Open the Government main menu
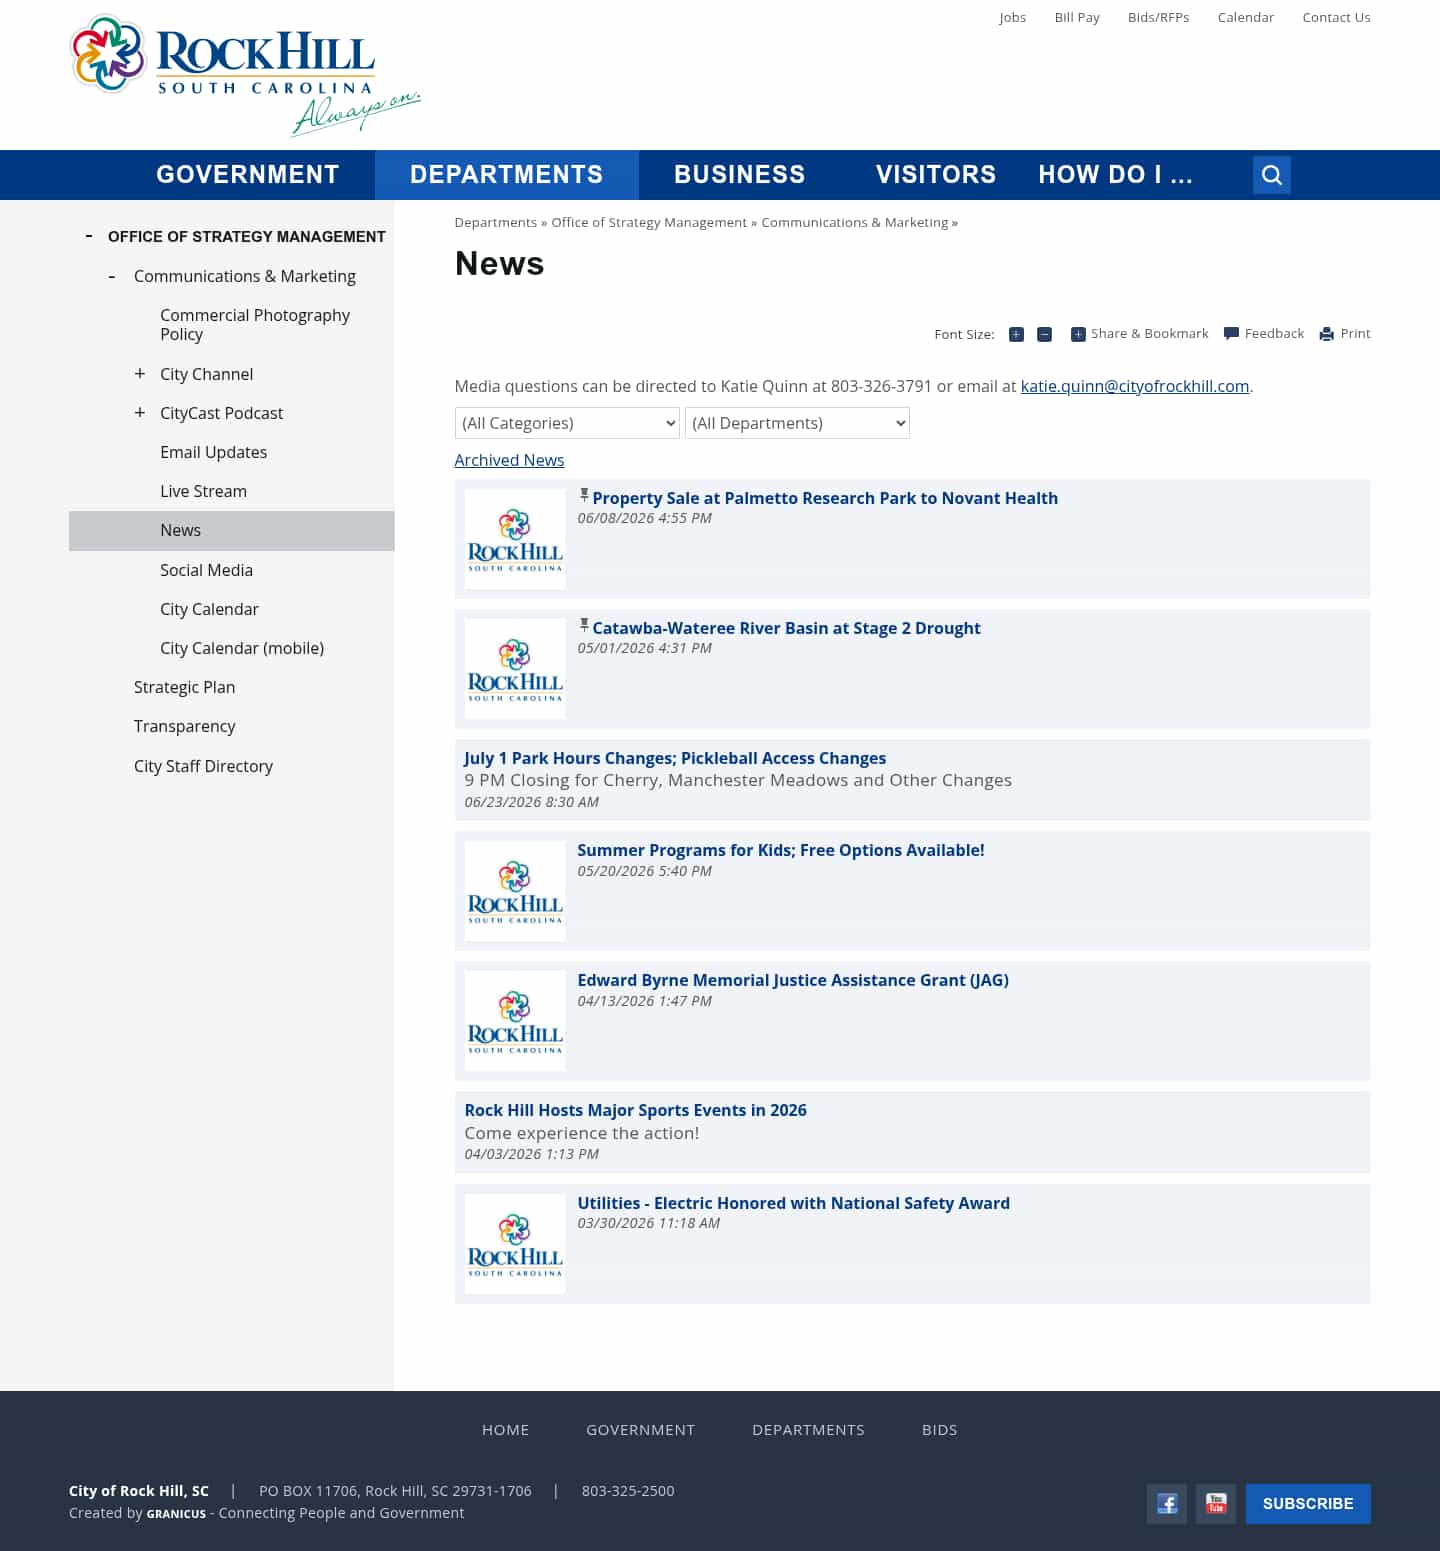This screenshot has width=1440, height=1551. (248, 175)
